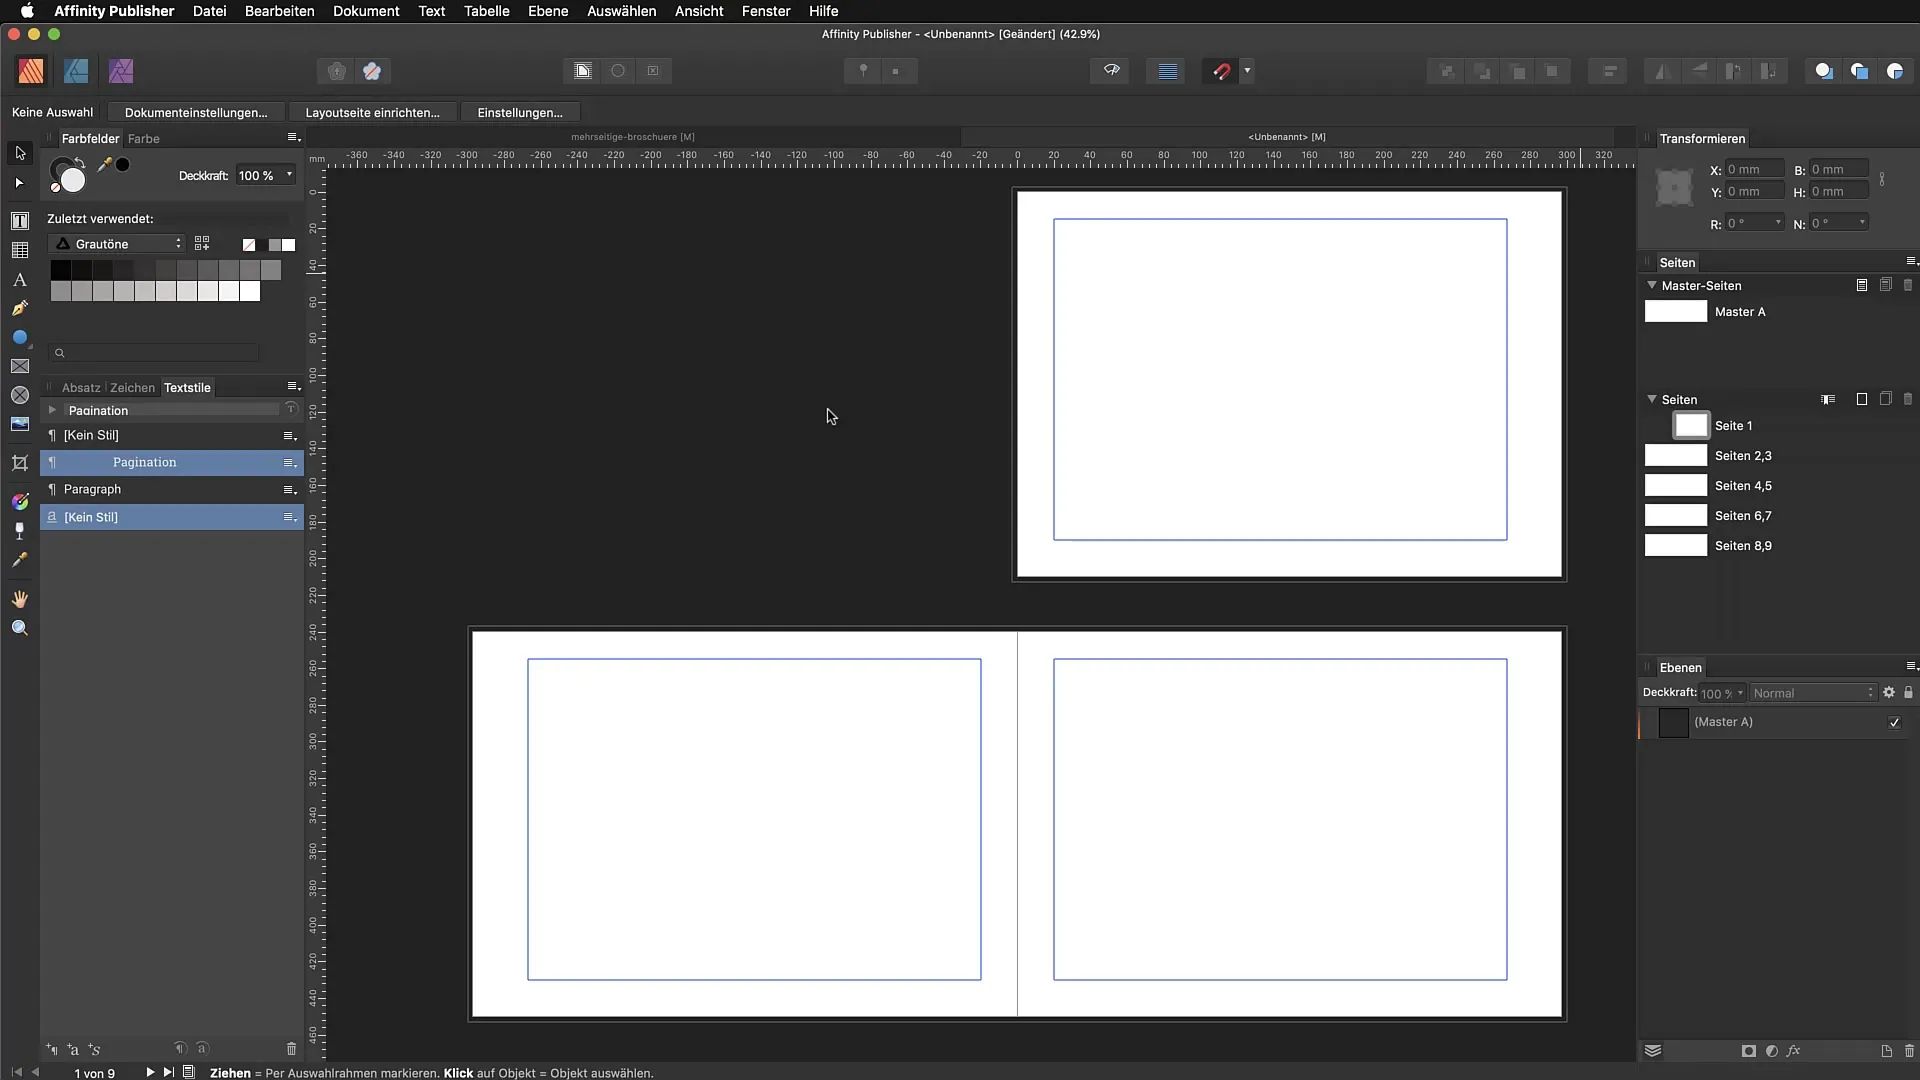Select the Pen tool
1920x1080 pixels.
coord(20,308)
